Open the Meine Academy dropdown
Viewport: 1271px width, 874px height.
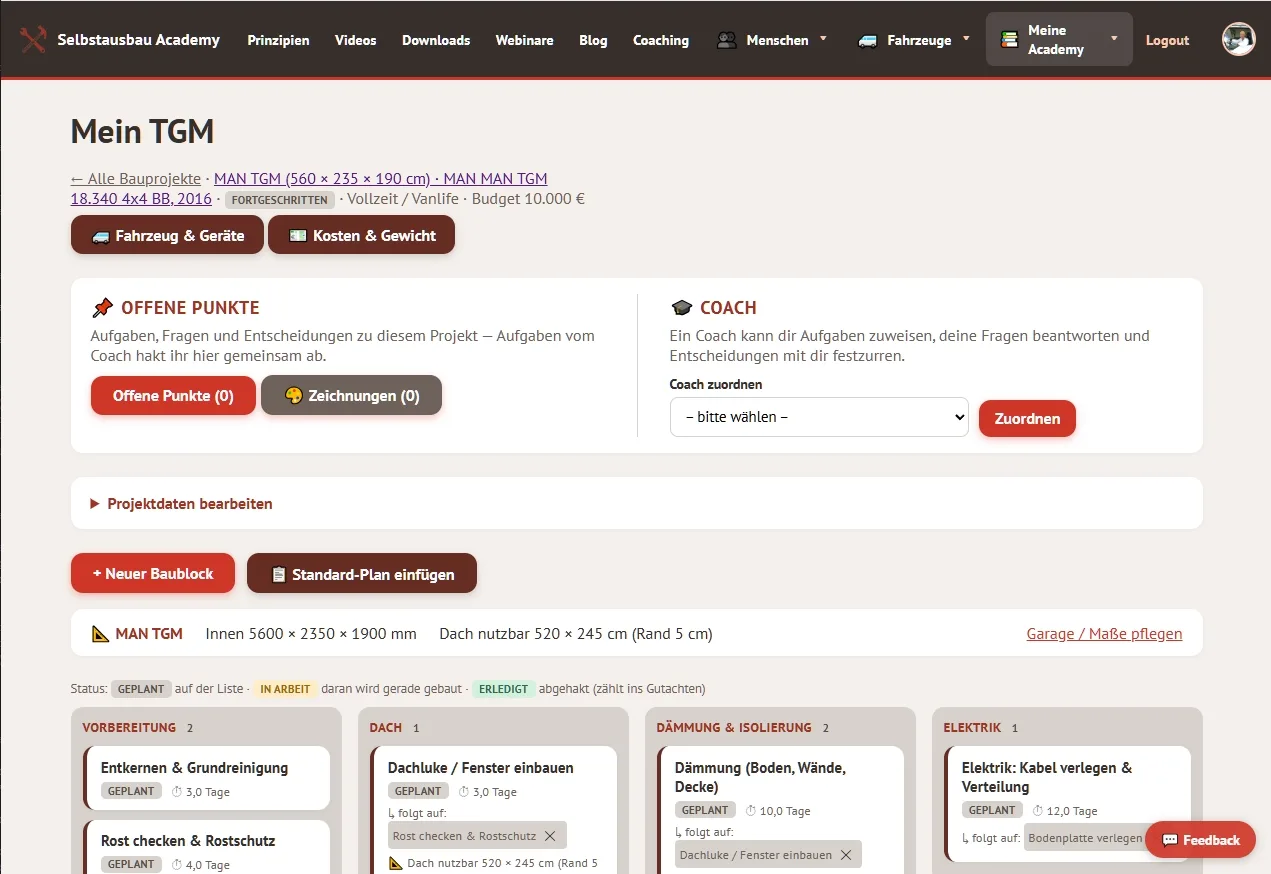pos(1059,40)
